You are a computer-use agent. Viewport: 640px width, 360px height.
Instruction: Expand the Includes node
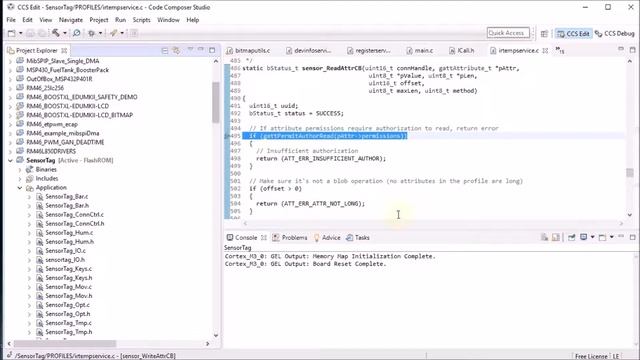(x=20, y=179)
